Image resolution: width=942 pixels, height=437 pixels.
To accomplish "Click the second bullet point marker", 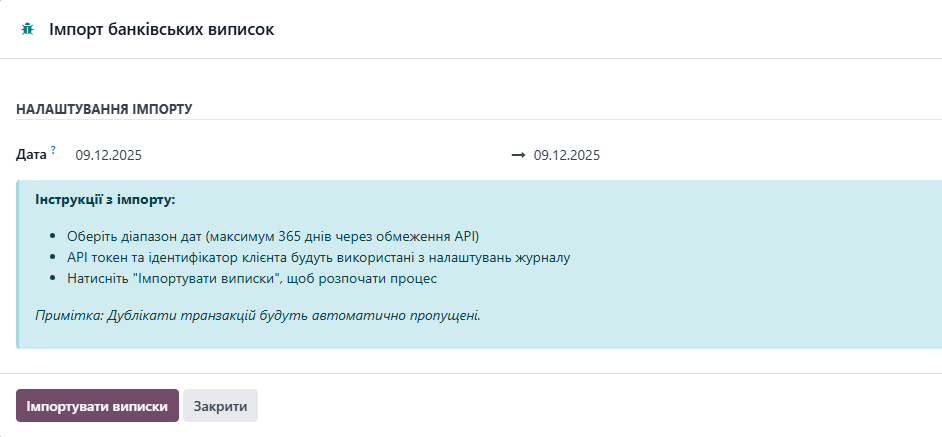I will 54,259.
